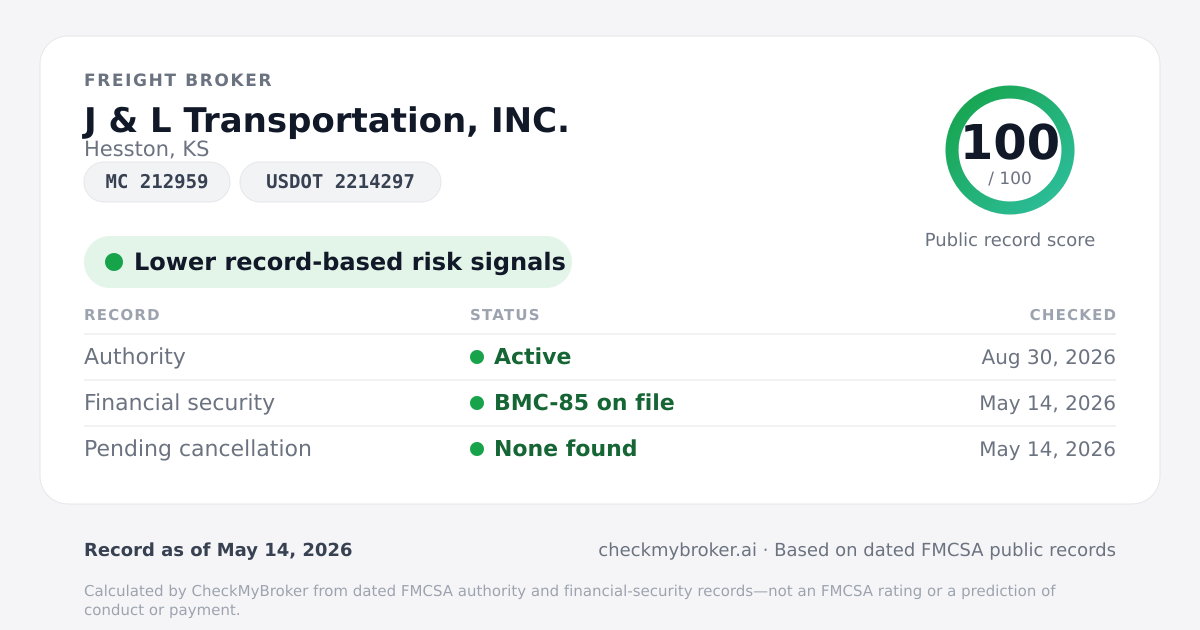This screenshot has height=630, width=1200.
Task: Click the Public record score label
Action: [x=1010, y=240]
